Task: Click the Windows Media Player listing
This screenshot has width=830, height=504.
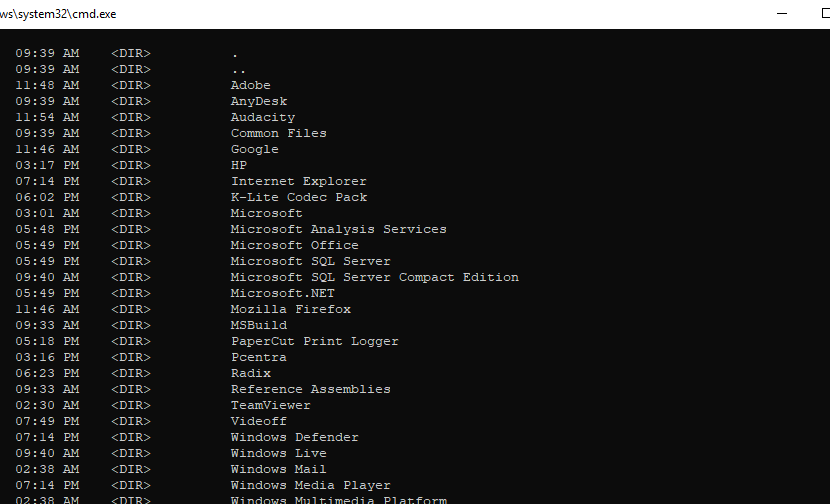Action: 310,485
